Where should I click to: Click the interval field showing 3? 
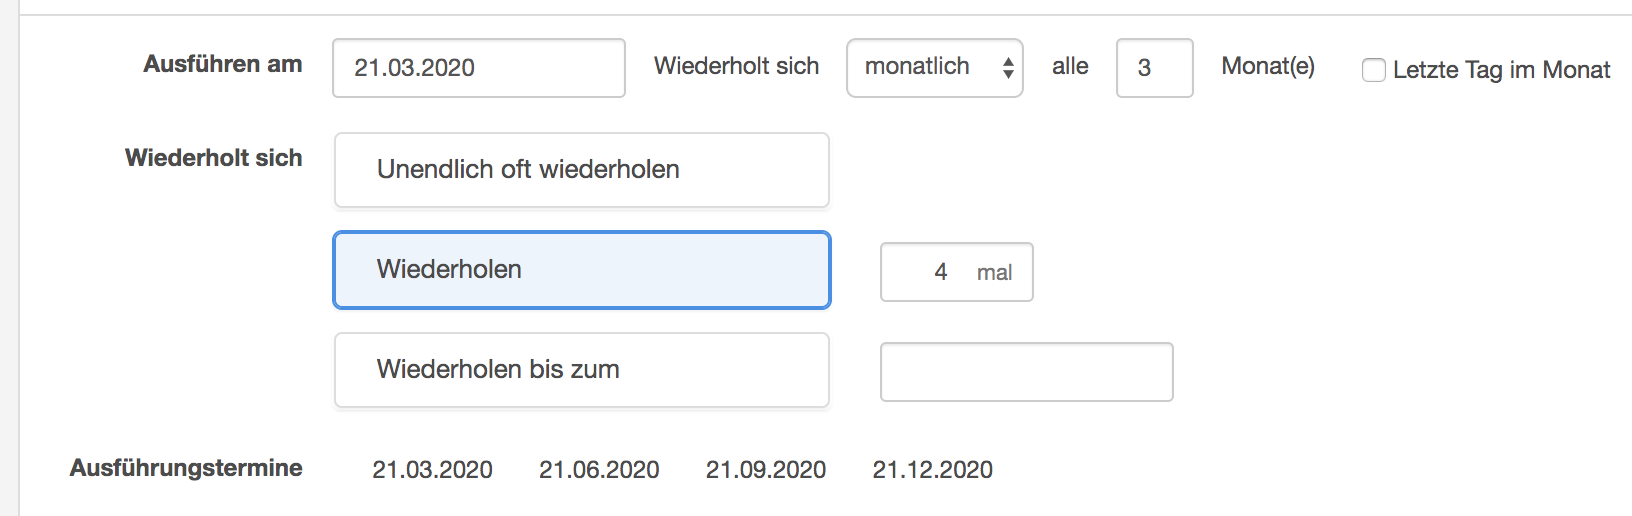coord(1154,68)
